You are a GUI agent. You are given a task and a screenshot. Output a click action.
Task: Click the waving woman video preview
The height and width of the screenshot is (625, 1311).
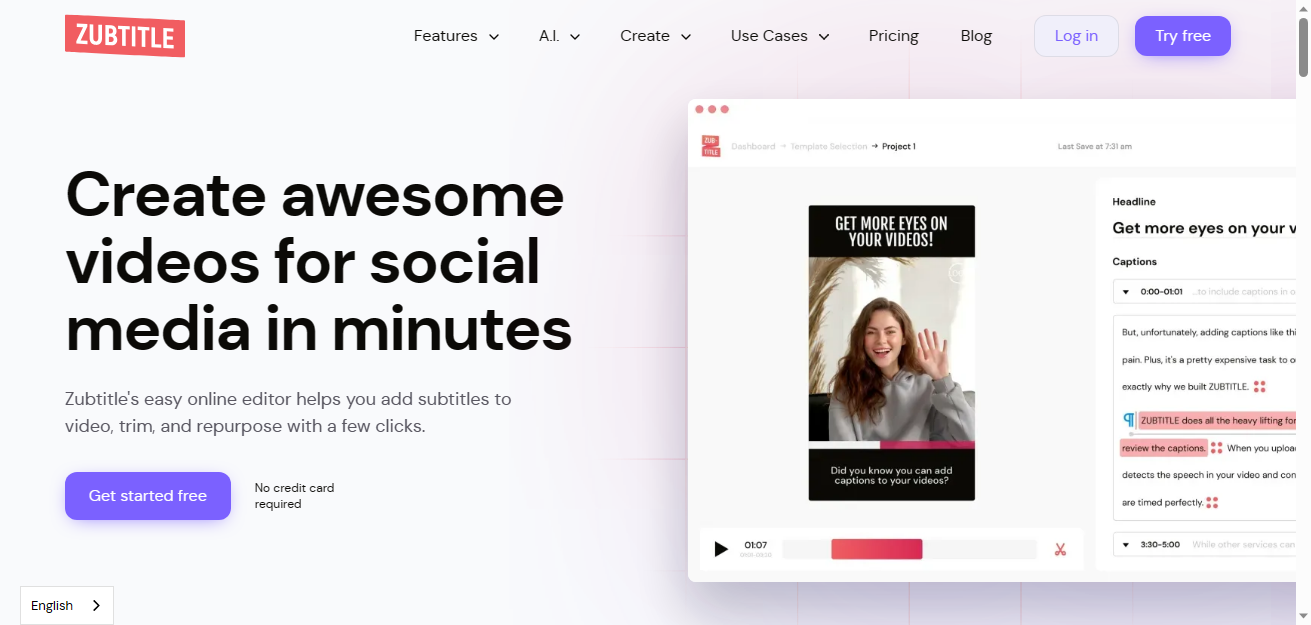click(x=892, y=349)
